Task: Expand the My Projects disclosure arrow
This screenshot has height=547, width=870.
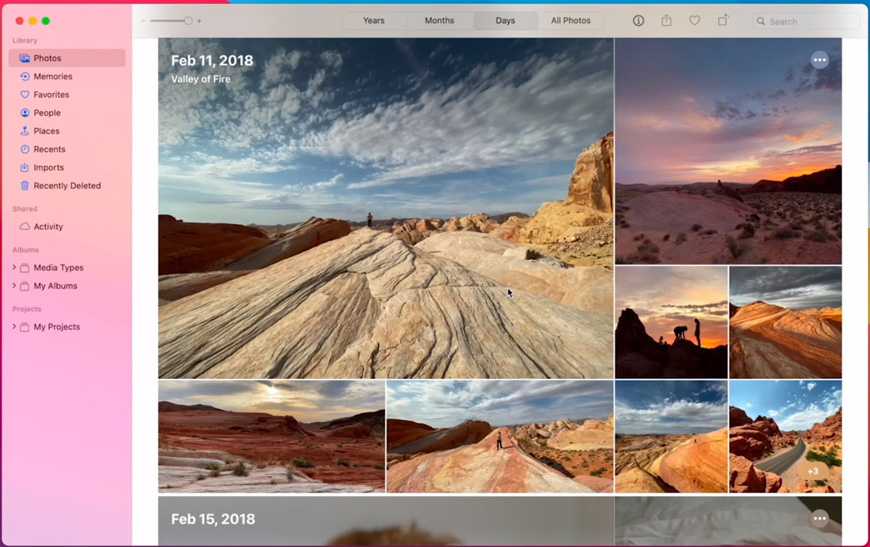Action: [14, 327]
